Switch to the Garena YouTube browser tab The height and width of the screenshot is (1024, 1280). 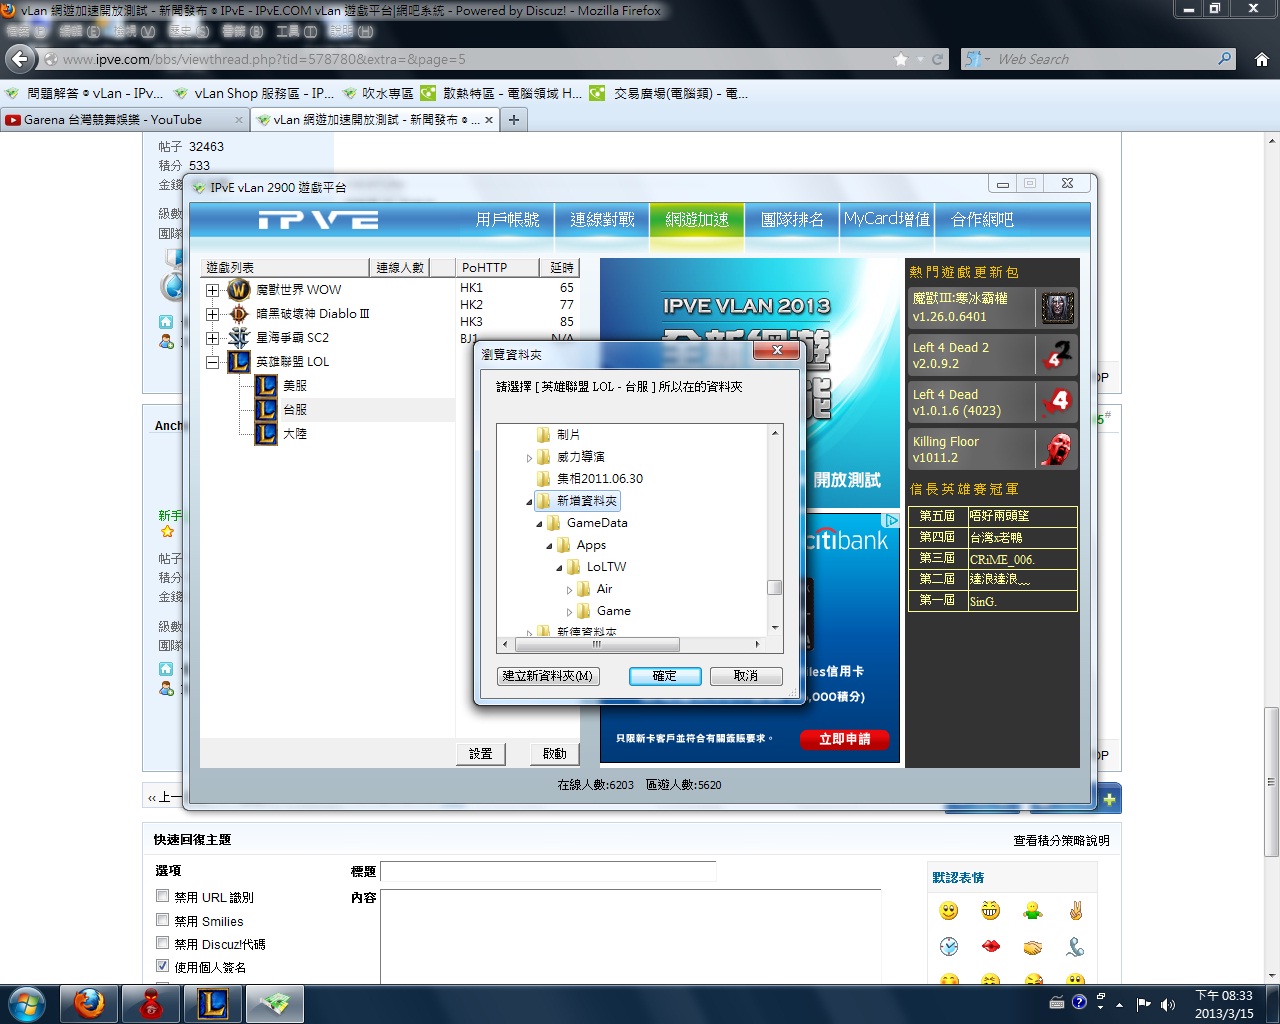click(124, 120)
